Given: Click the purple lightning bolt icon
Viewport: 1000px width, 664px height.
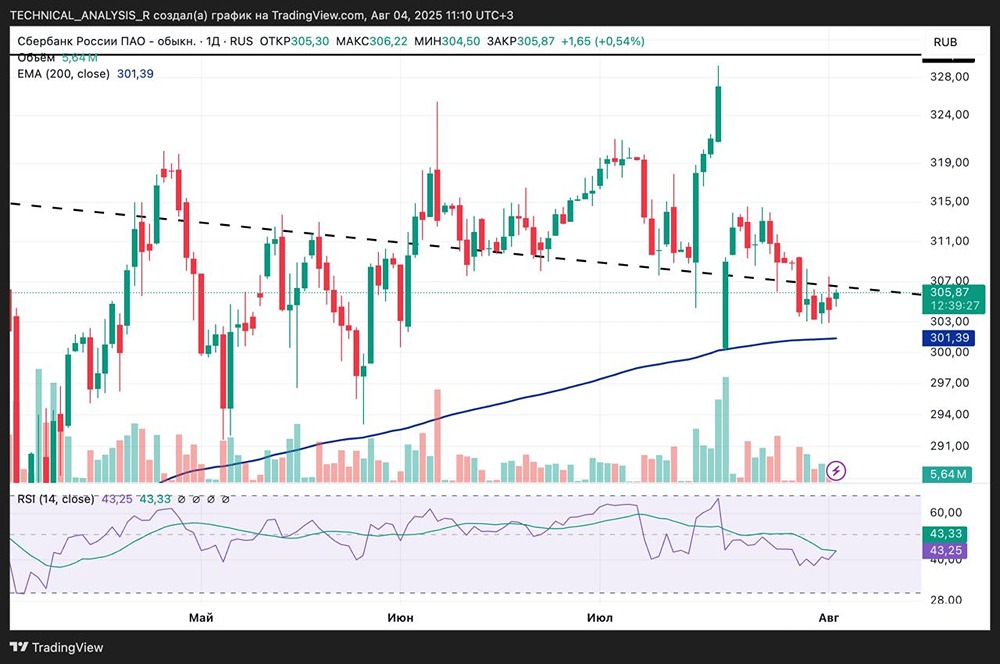Looking at the screenshot, I should tap(836, 471).
